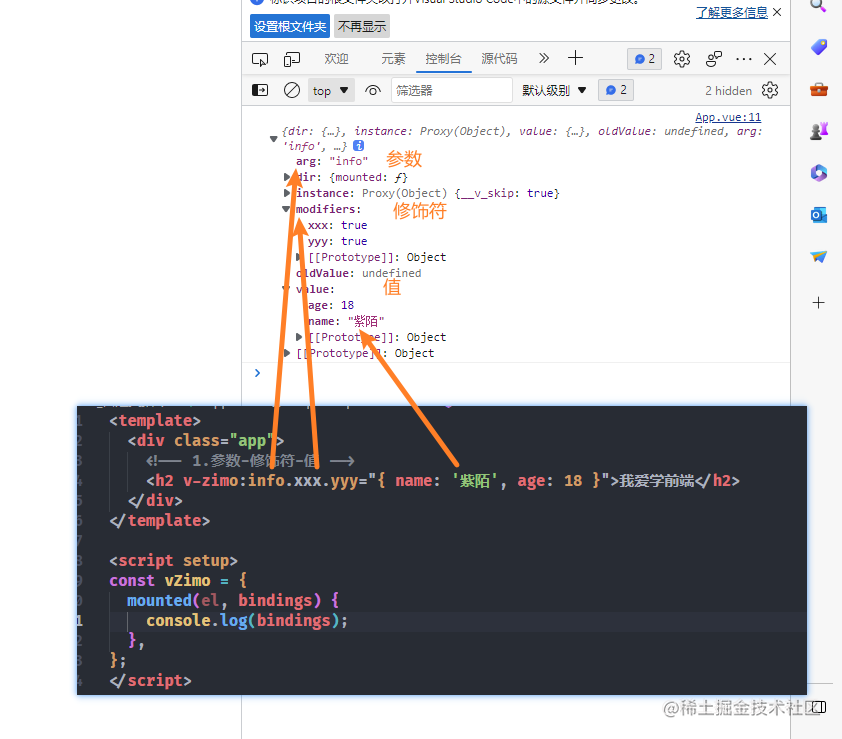This screenshot has width=842, height=739.
Task: Clear the console with the circle-slash icon
Action: (292, 90)
